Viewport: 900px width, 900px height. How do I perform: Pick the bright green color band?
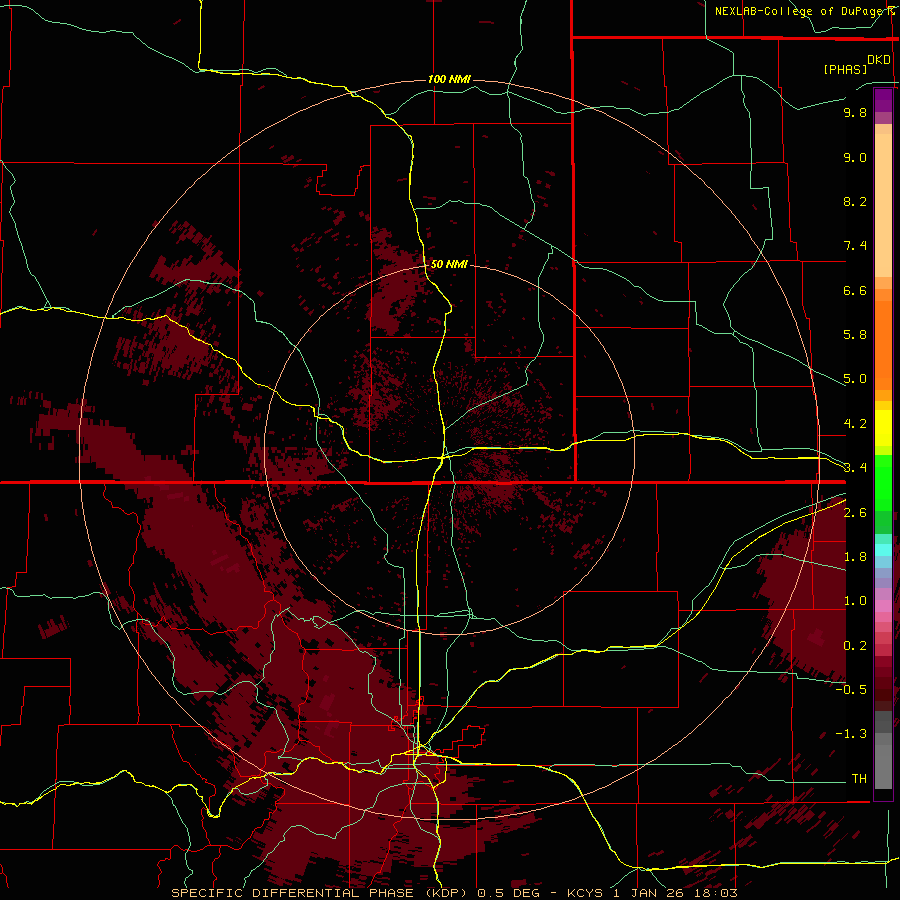[883, 484]
